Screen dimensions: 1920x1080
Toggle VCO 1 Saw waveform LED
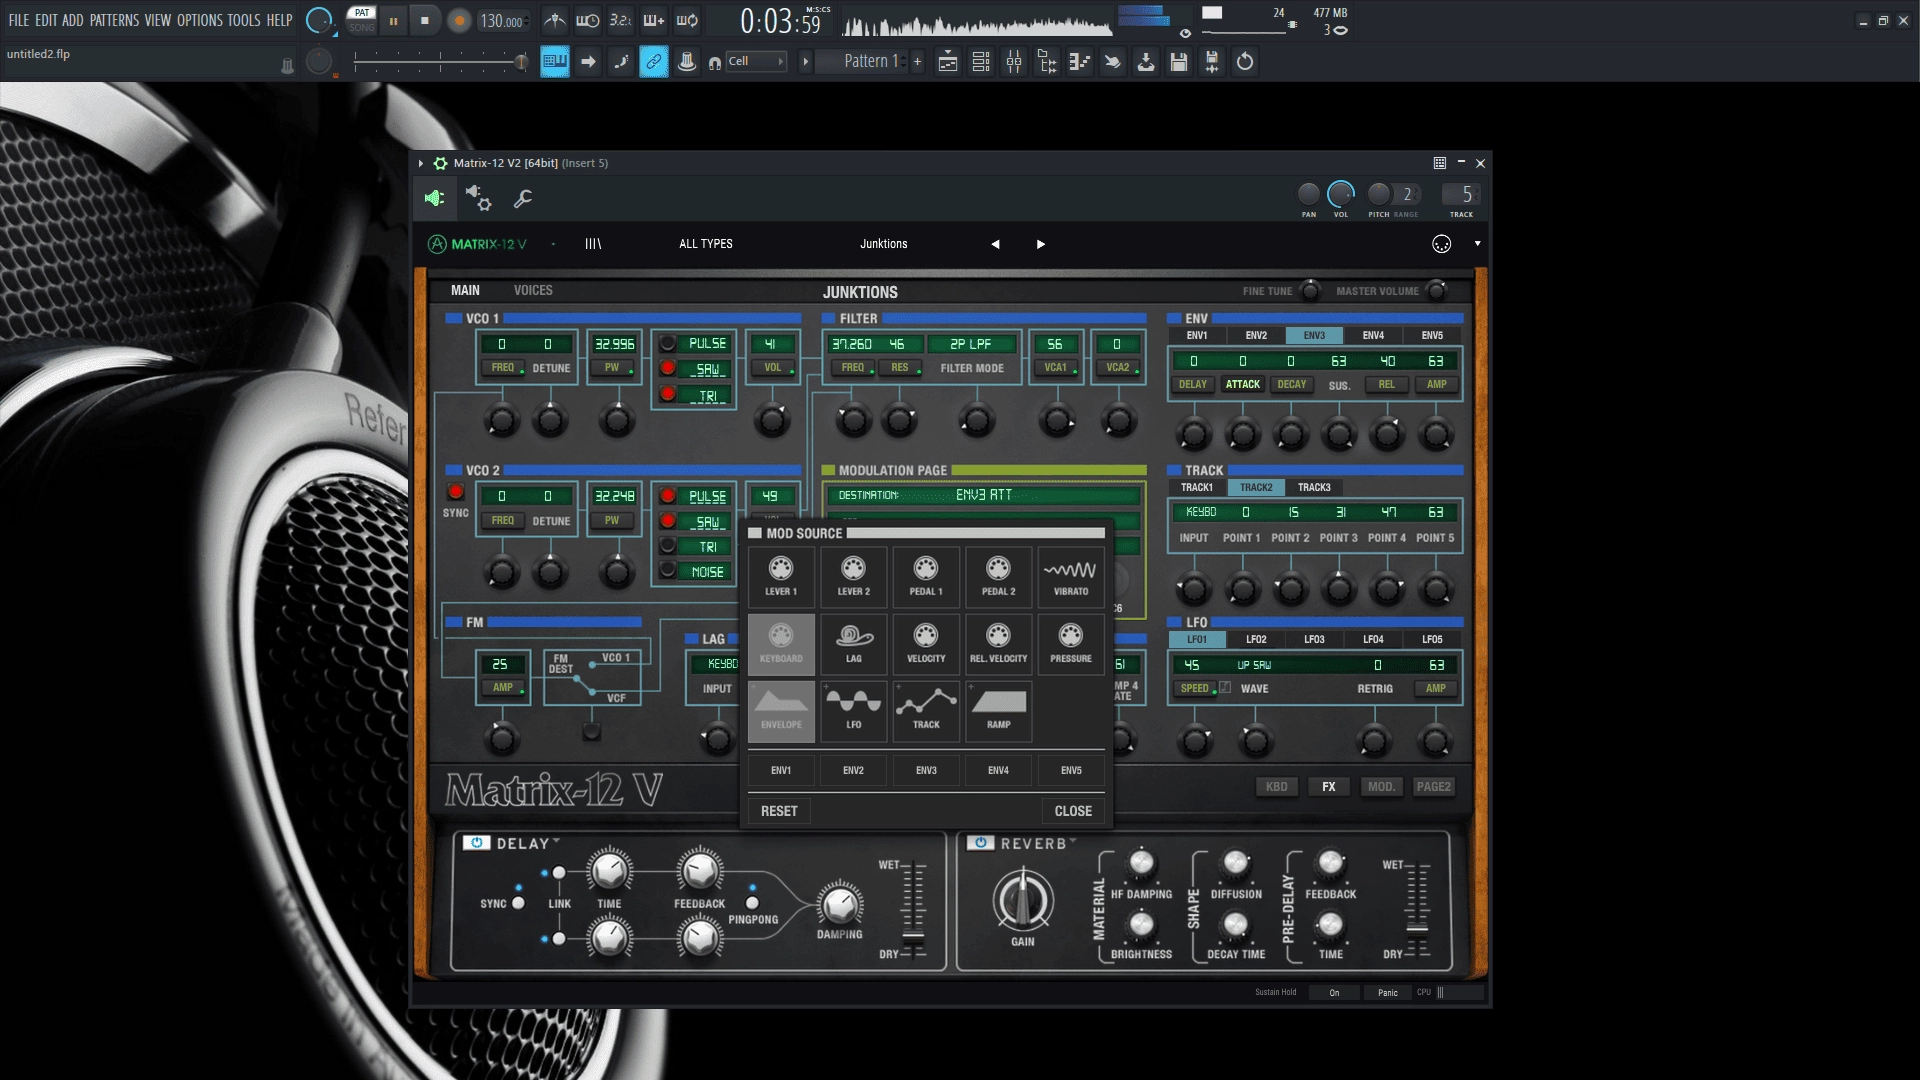click(x=667, y=368)
